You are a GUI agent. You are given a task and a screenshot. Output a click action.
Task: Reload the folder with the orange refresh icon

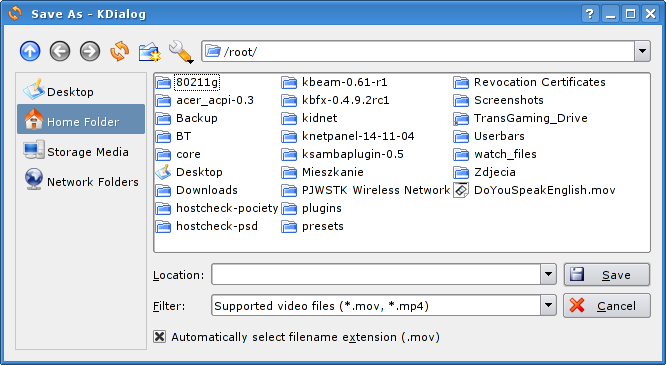[x=120, y=51]
